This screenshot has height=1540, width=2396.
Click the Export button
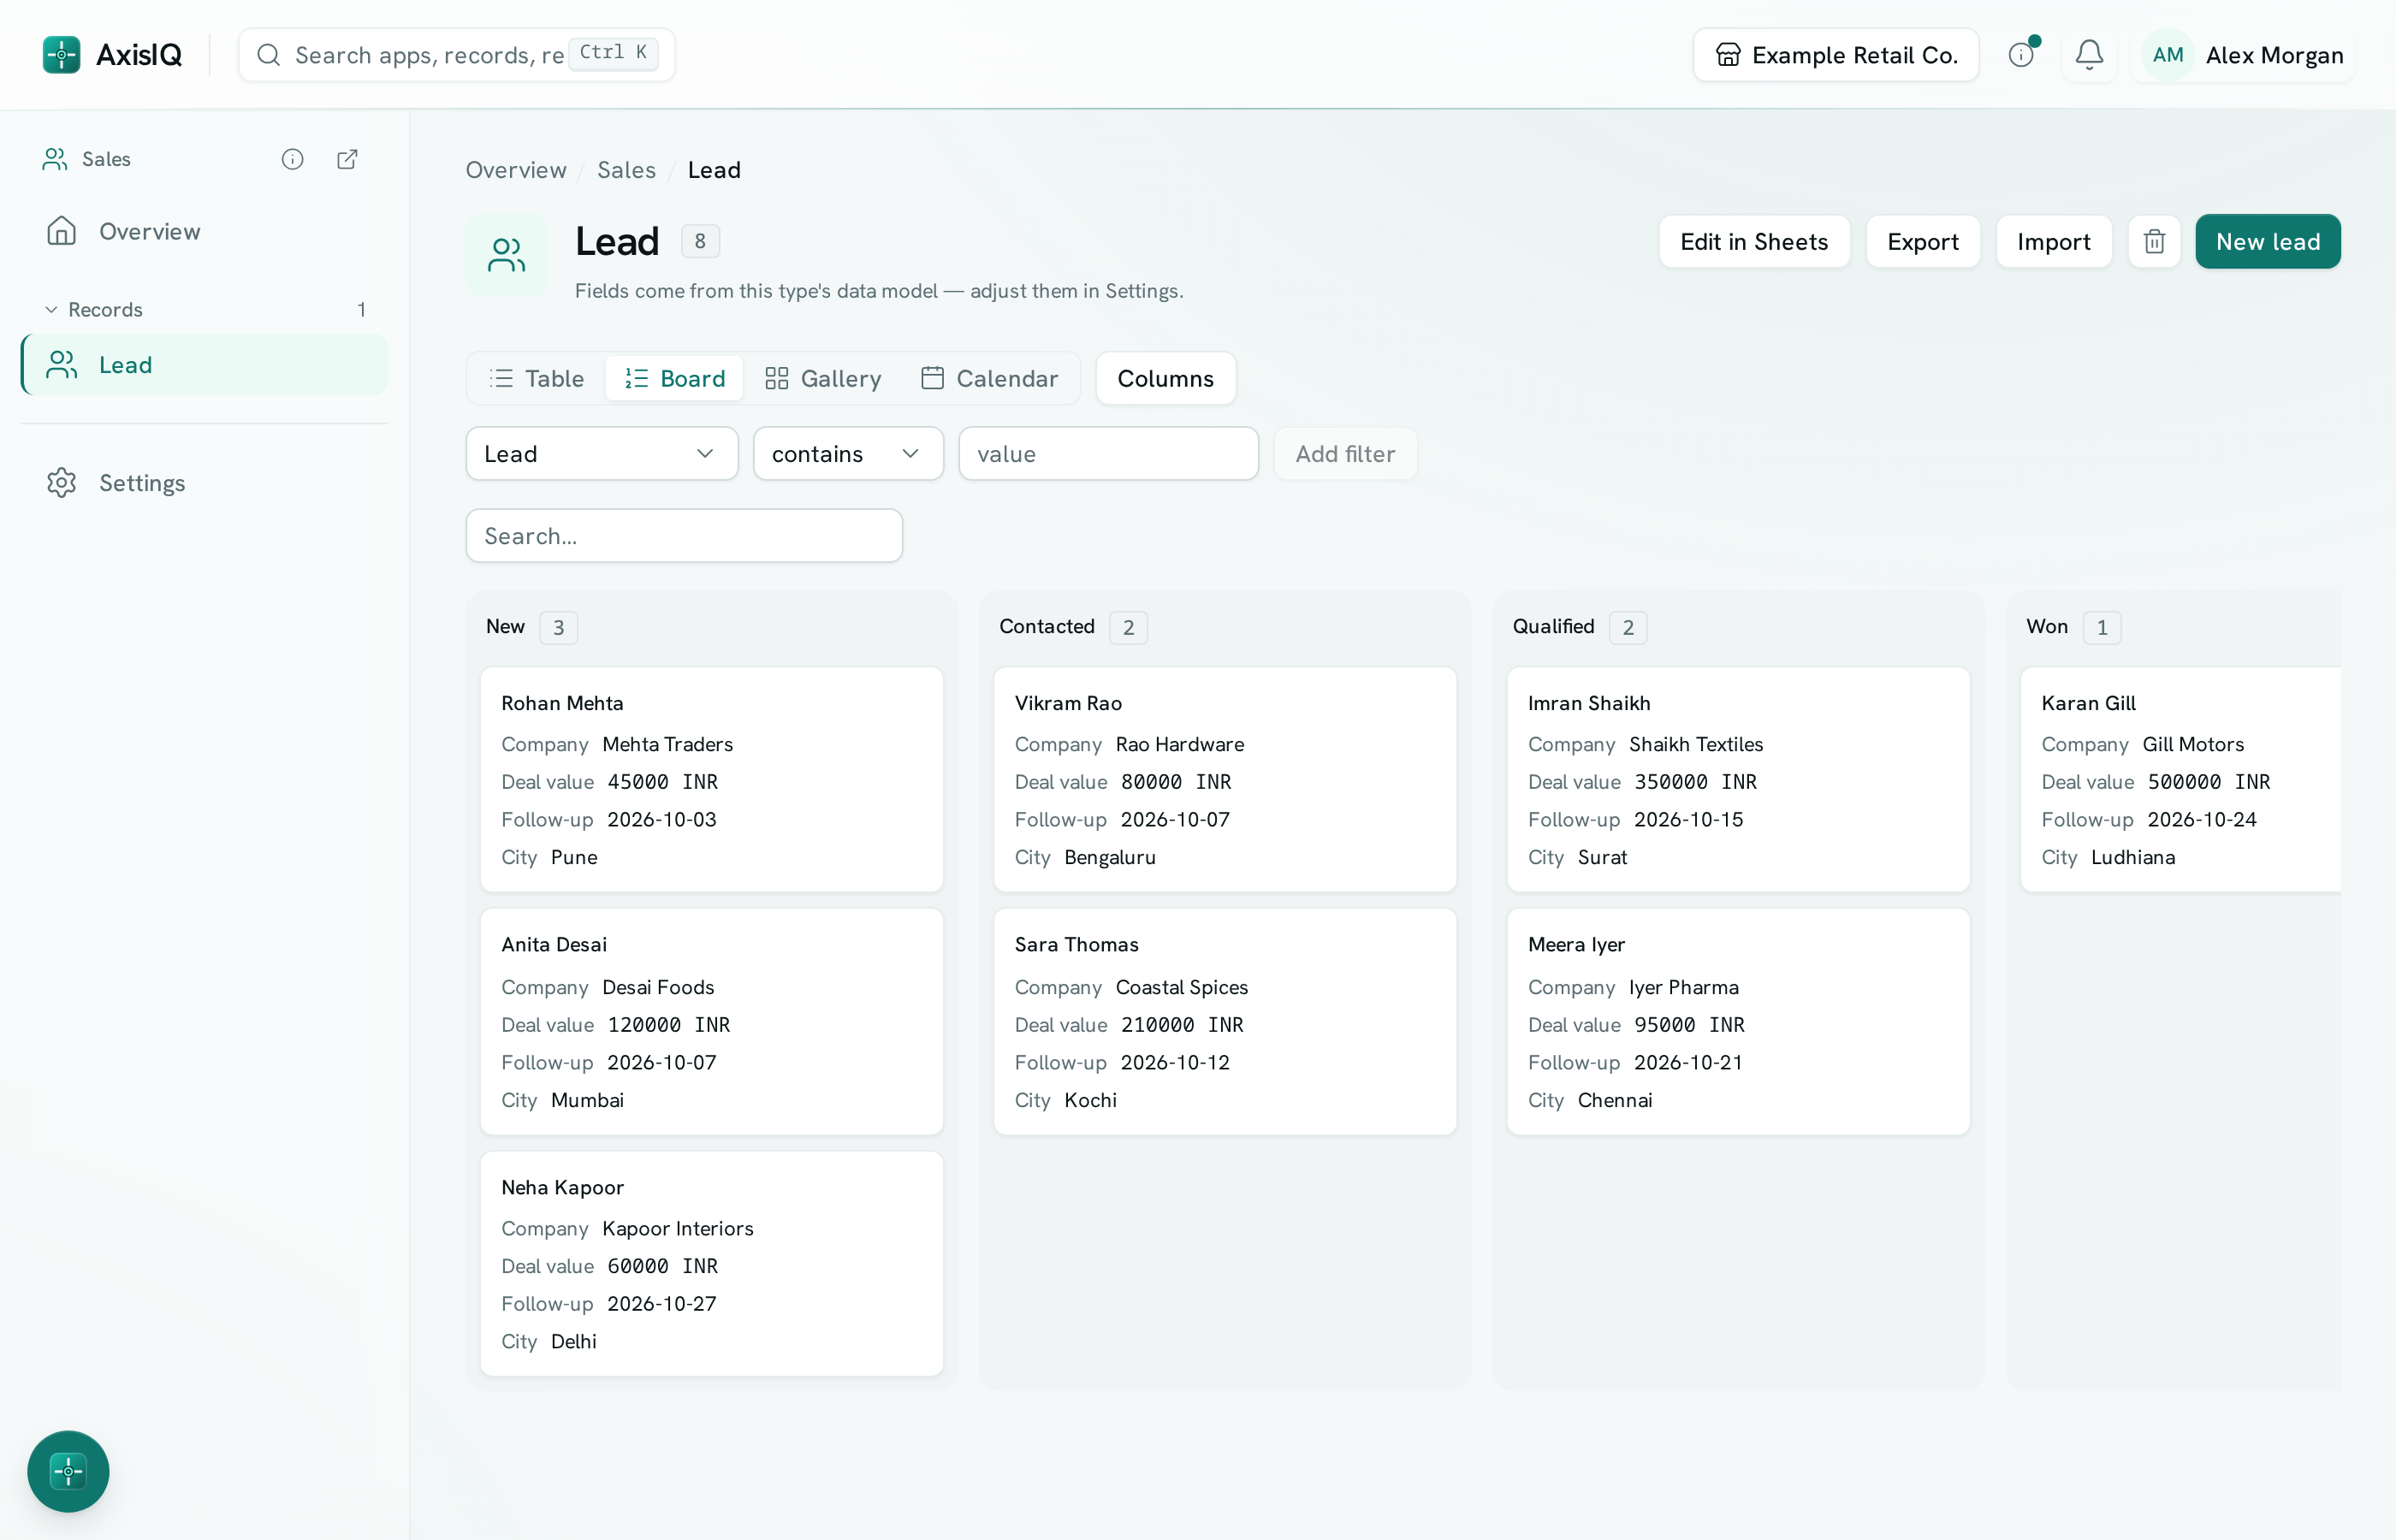click(1922, 242)
